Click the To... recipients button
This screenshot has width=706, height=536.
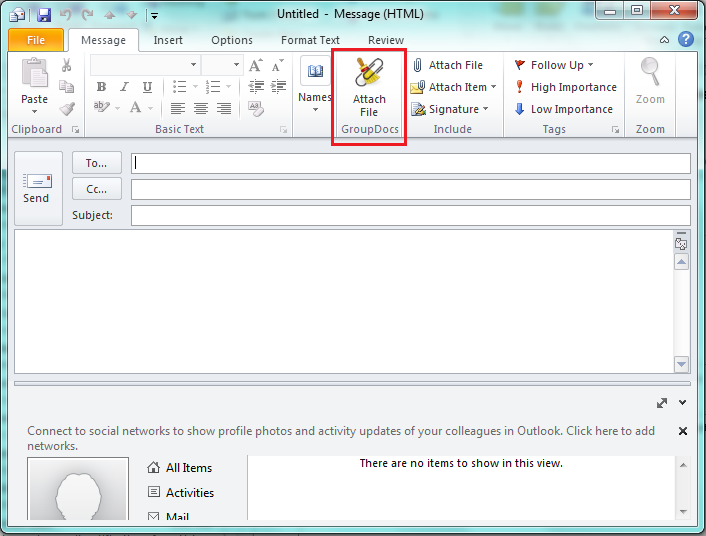tap(97, 163)
